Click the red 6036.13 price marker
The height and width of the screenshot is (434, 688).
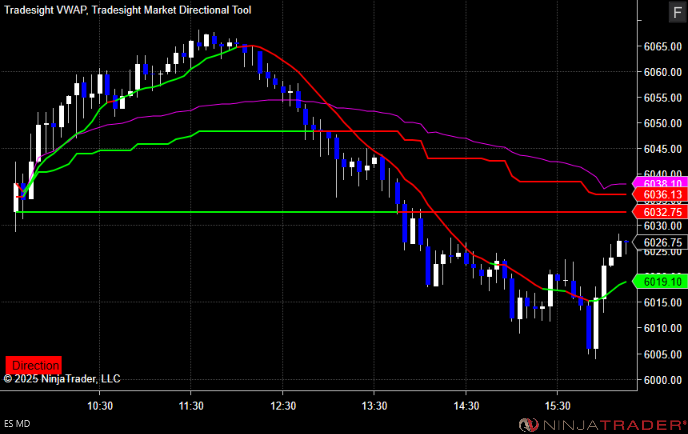(x=659, y=194)
